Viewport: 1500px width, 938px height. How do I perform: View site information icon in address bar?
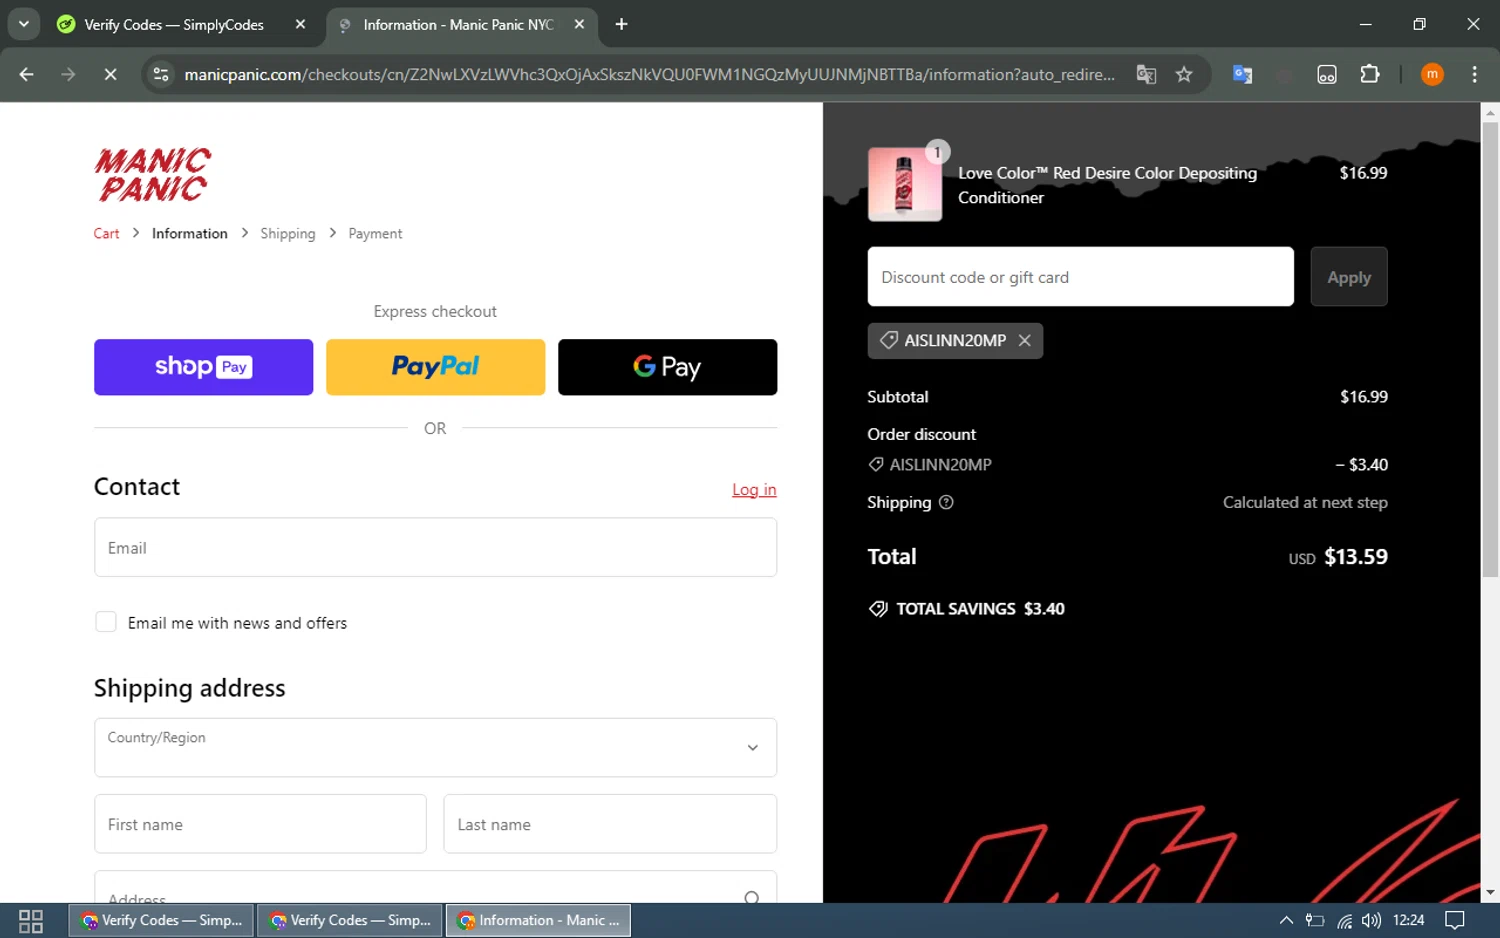(160, 74)
